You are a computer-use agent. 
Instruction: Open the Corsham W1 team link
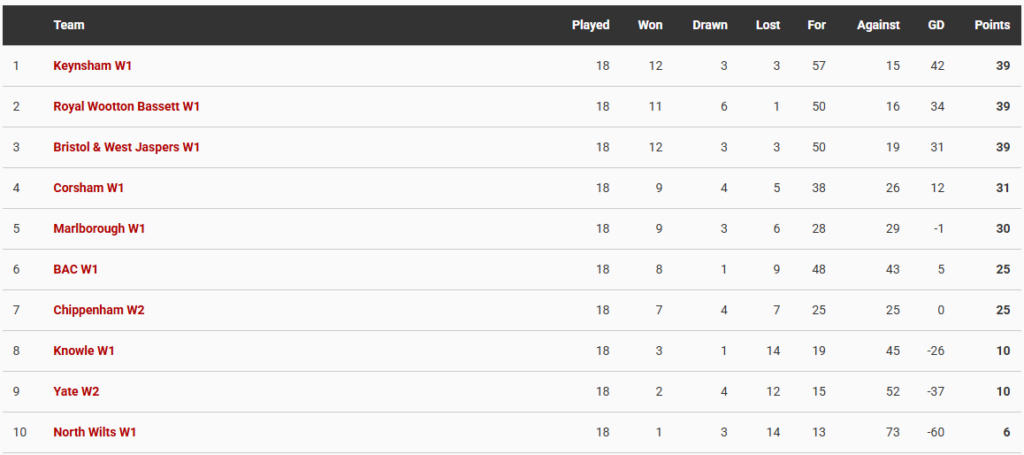(x=89, y=188)
